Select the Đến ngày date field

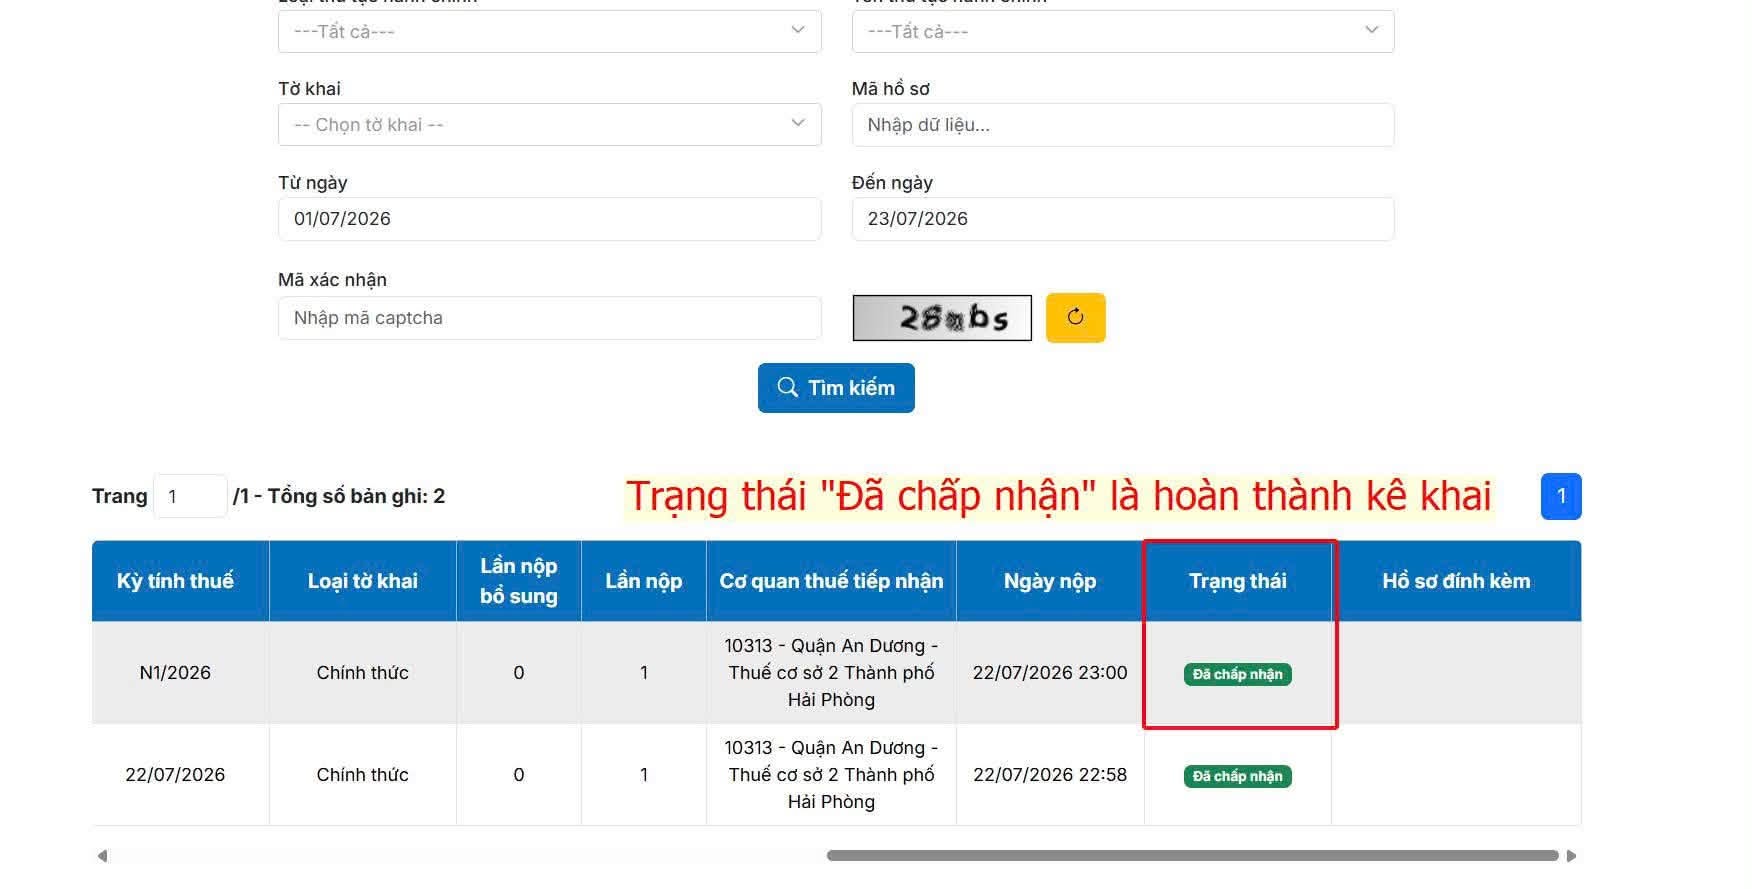1123,219
